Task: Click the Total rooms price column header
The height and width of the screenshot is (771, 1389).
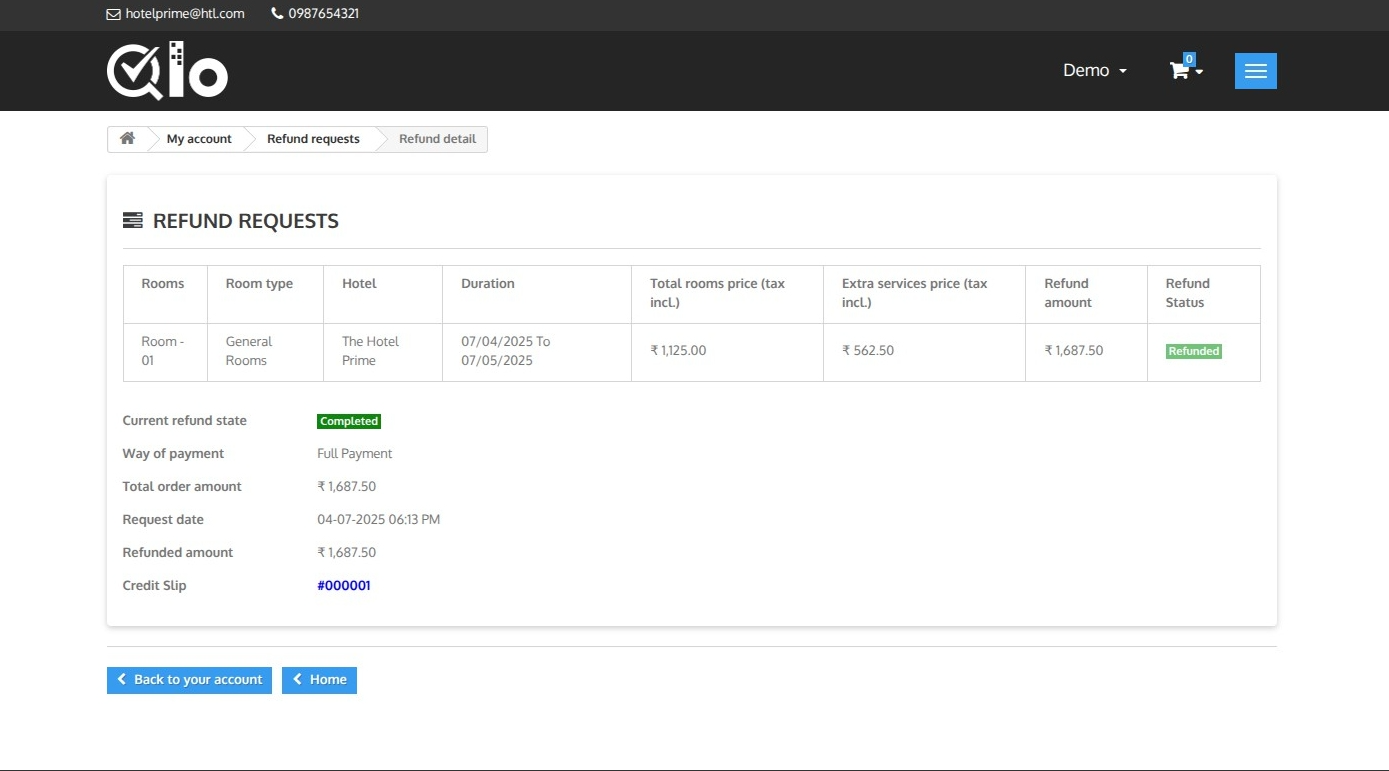Action: click(x=727, y=294)
